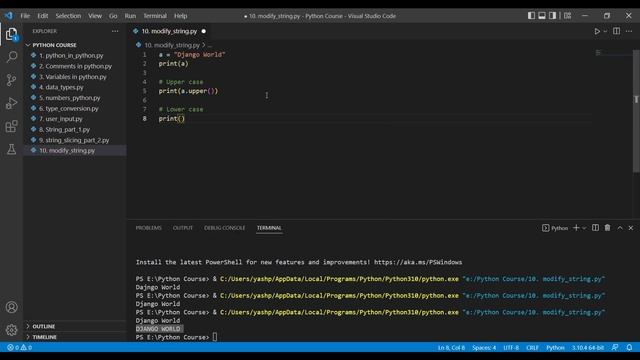Viewport: 640px width, 360px height.
Task: Kill terminal with trash icon
Action: (x=607, y=228)
